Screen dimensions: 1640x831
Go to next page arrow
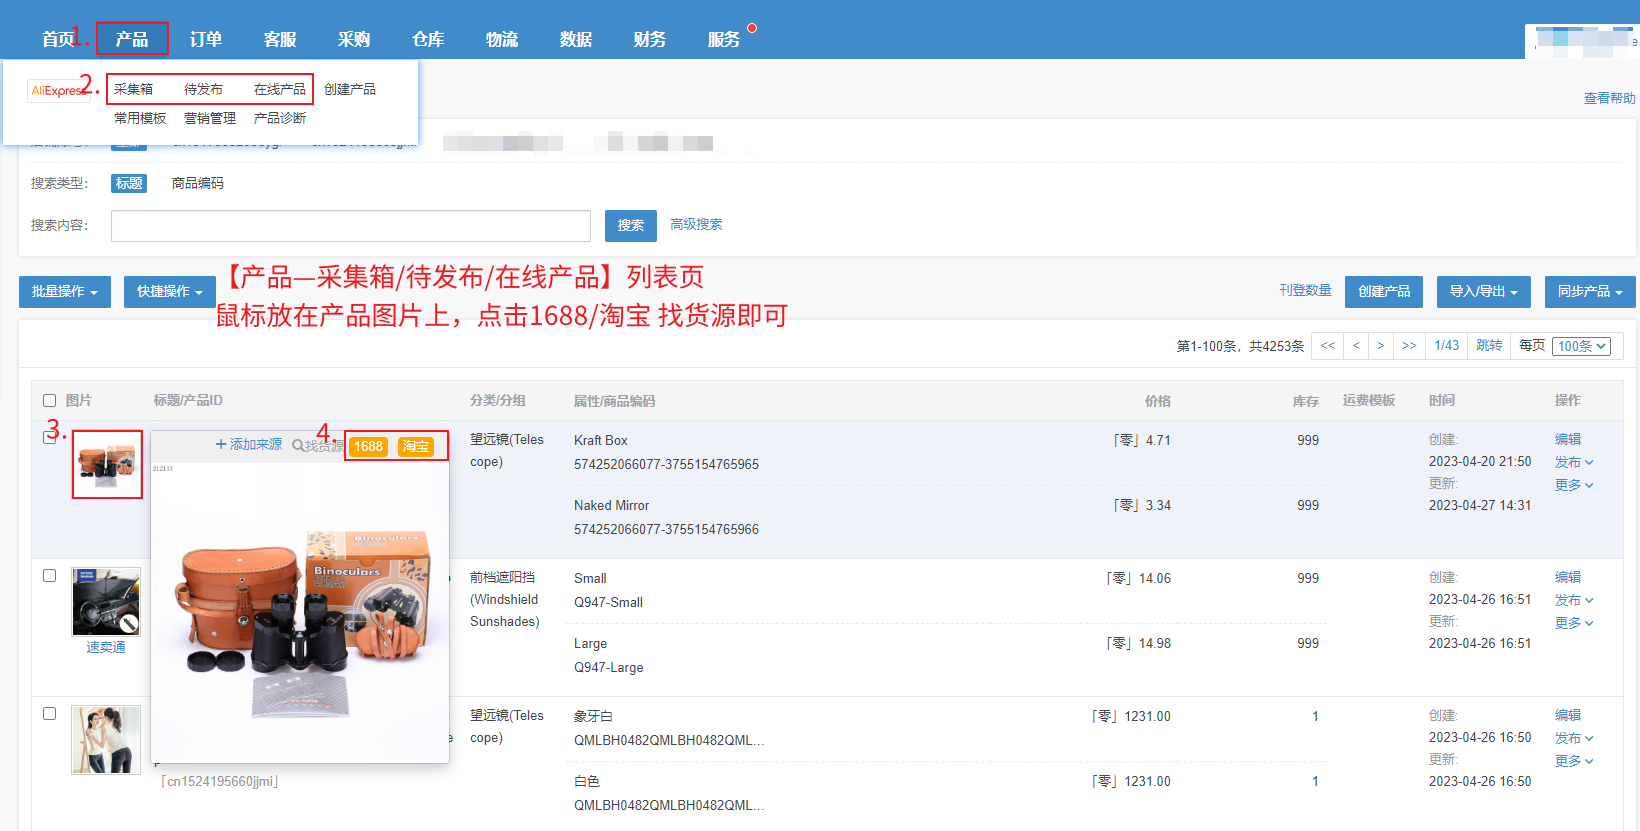pyautogui.click(x=1380, y=345)
